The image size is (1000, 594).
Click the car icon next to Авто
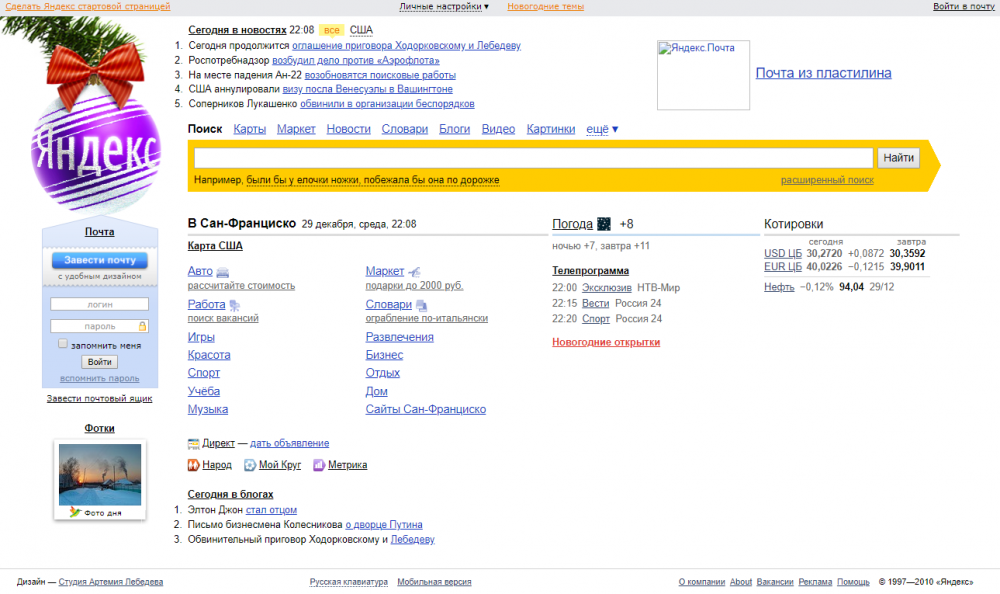point(223,272)
